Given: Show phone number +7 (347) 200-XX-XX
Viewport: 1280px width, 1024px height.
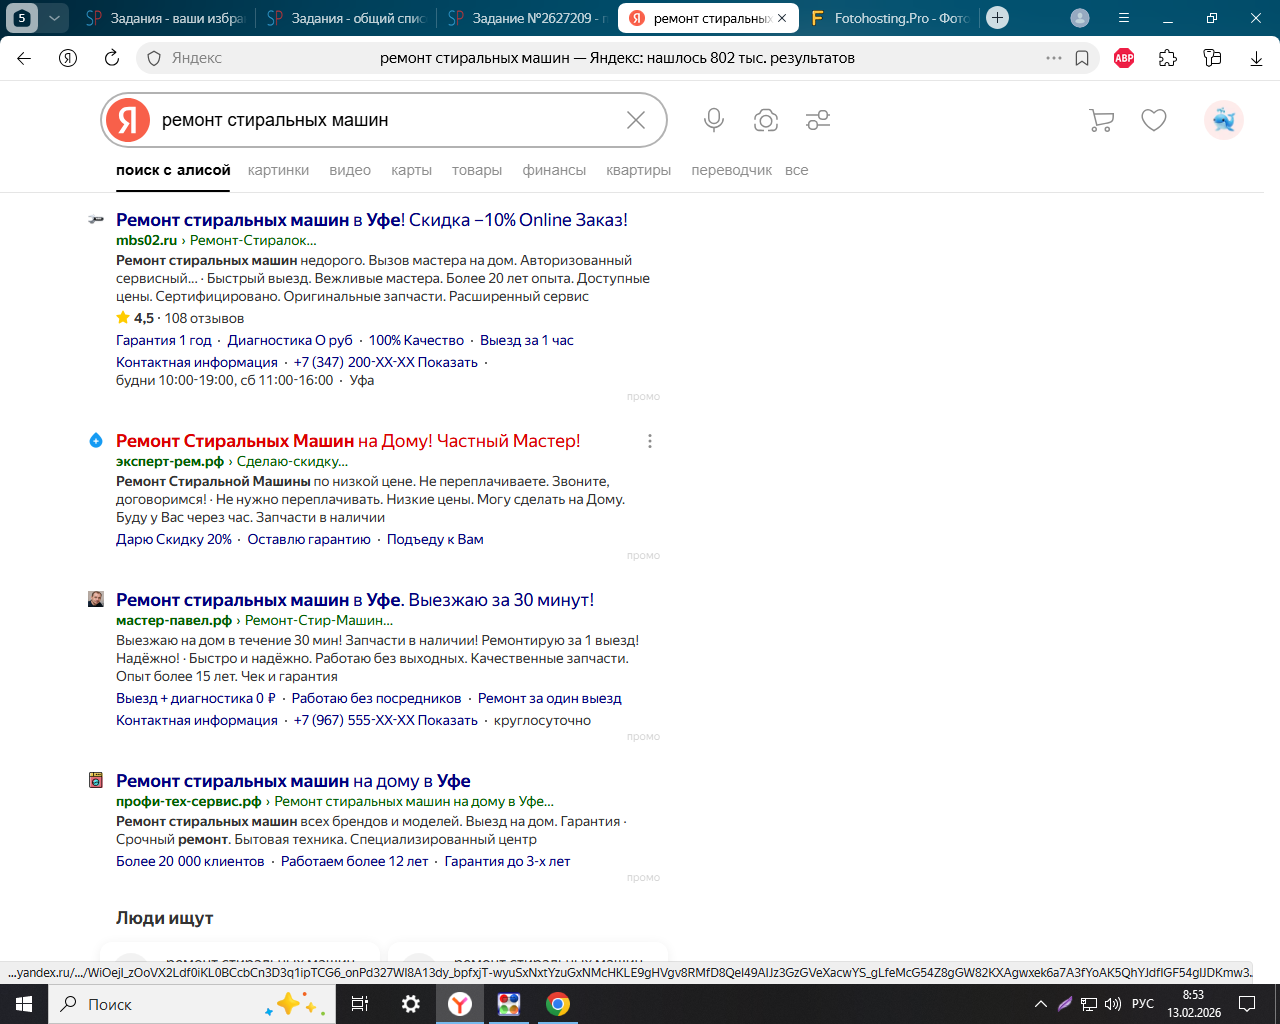Looking at the screenshot, I should (x=386, y=362).
